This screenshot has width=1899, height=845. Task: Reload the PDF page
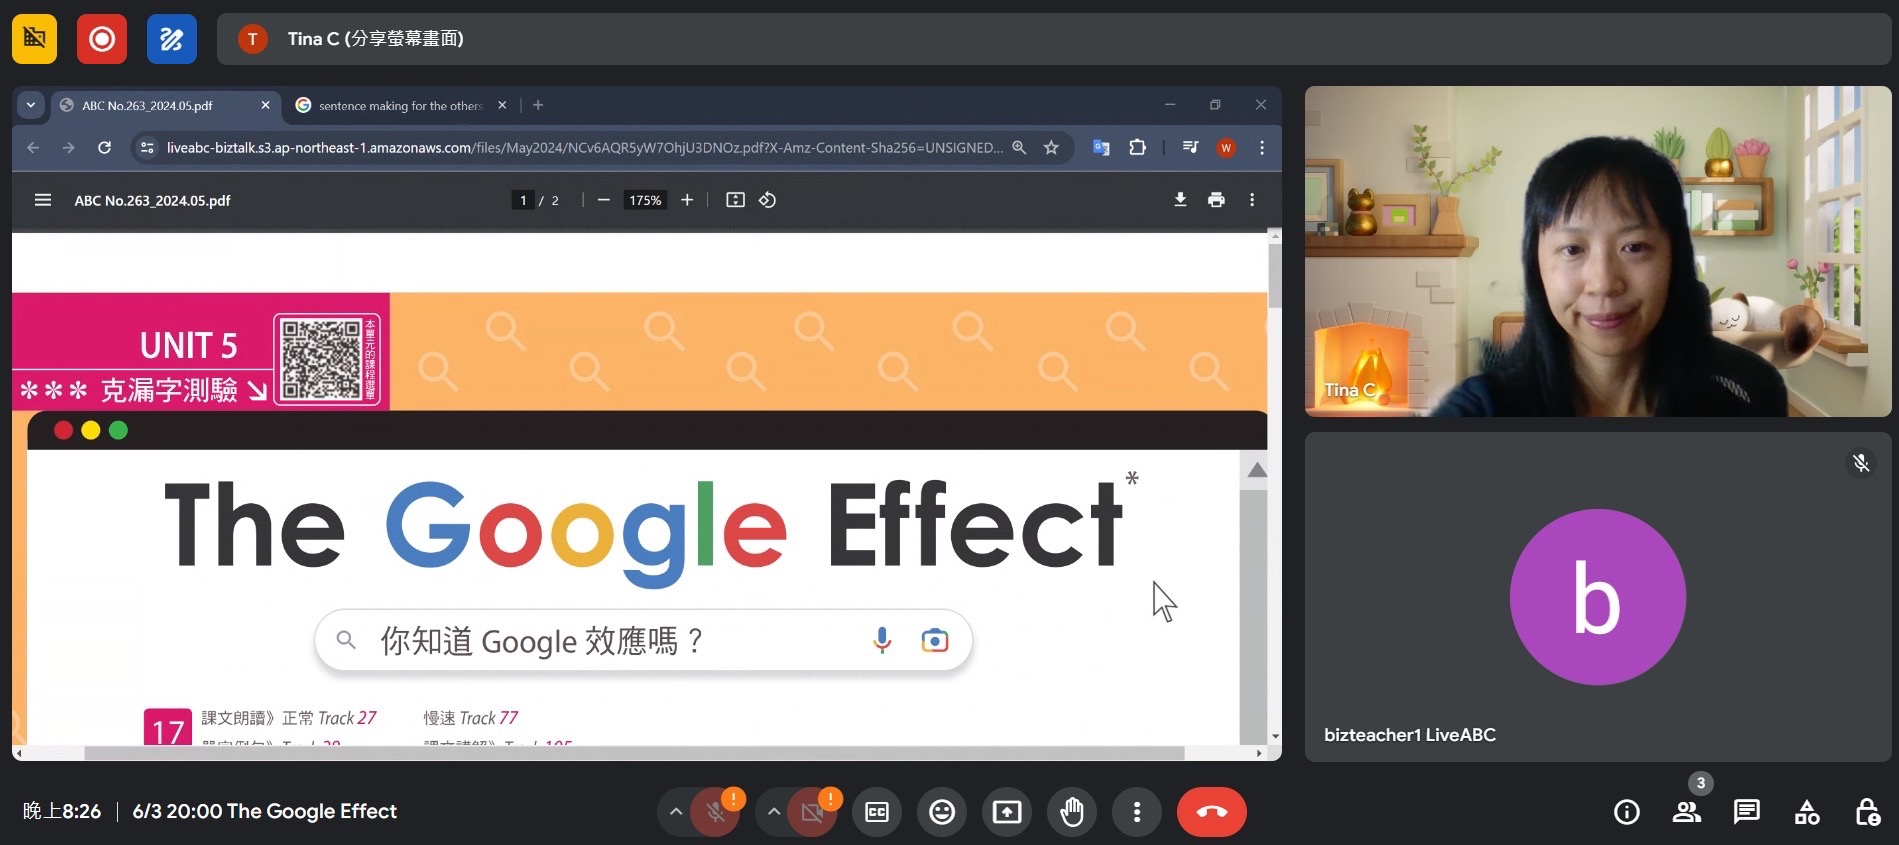(104, 148)
